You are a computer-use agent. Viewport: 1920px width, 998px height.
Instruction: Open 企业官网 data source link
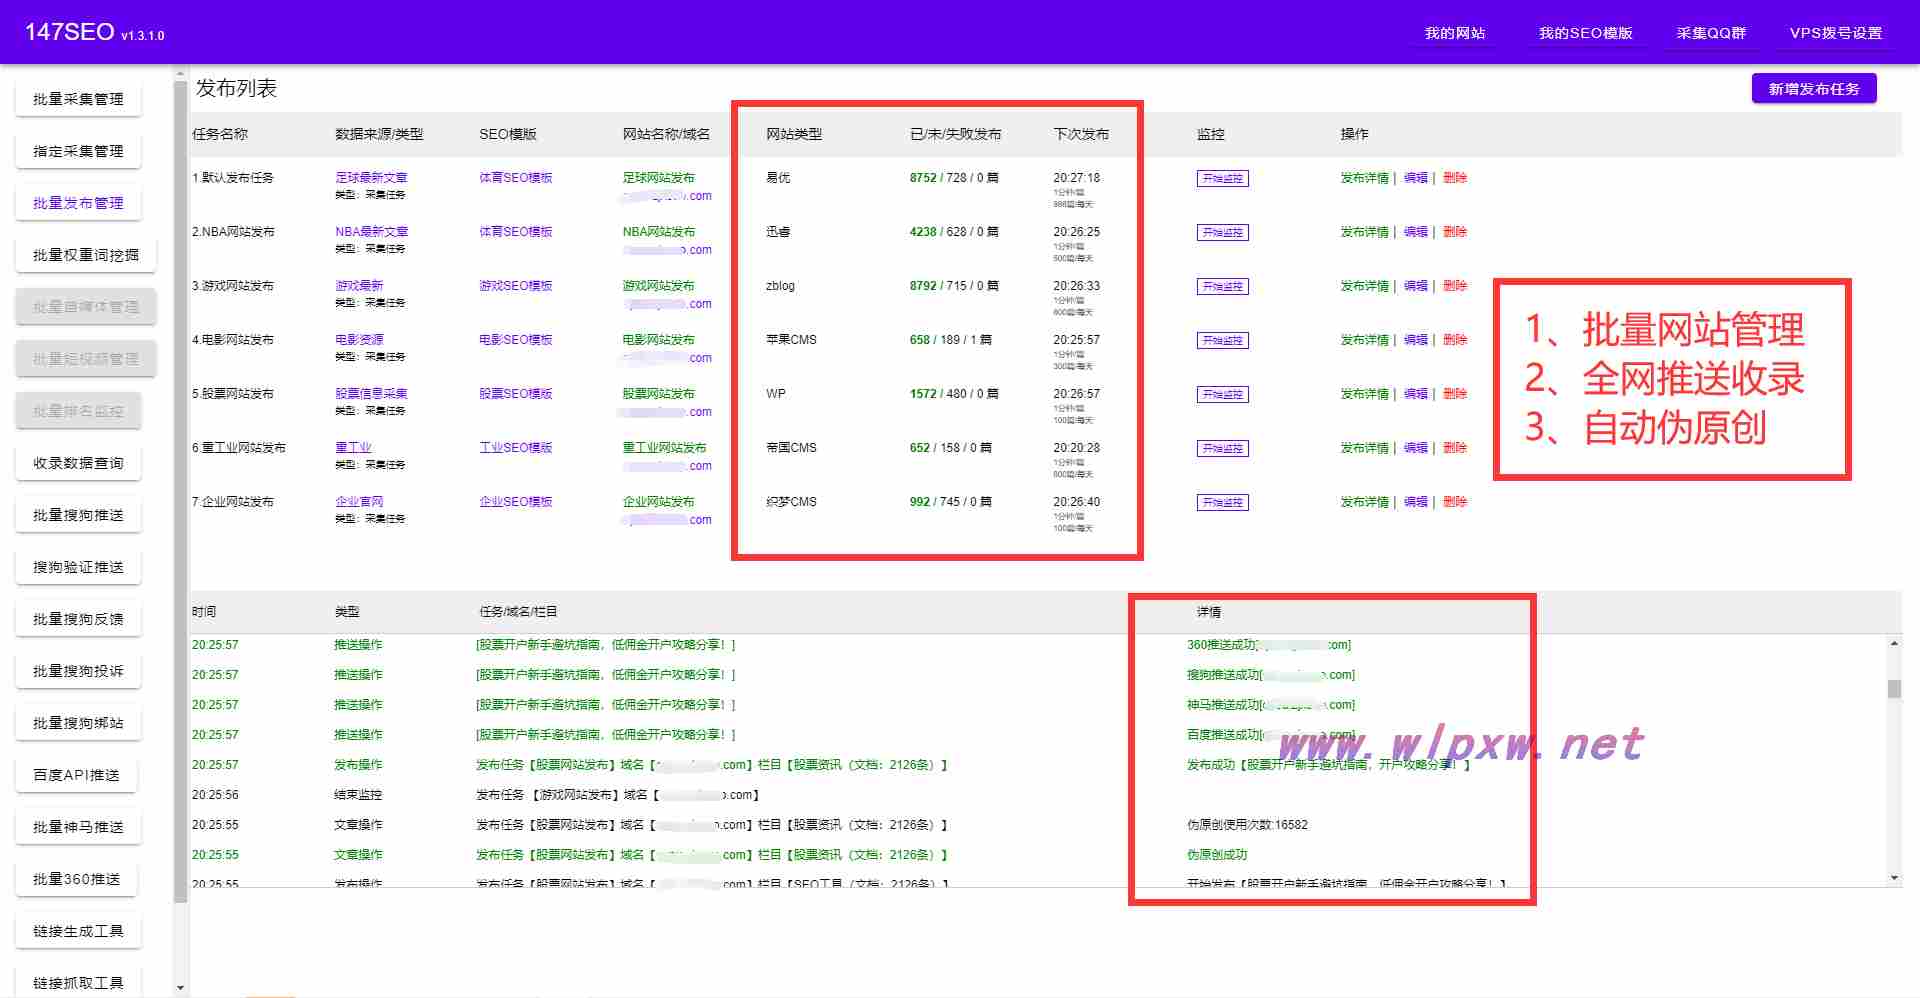click(x=359, y=502)
